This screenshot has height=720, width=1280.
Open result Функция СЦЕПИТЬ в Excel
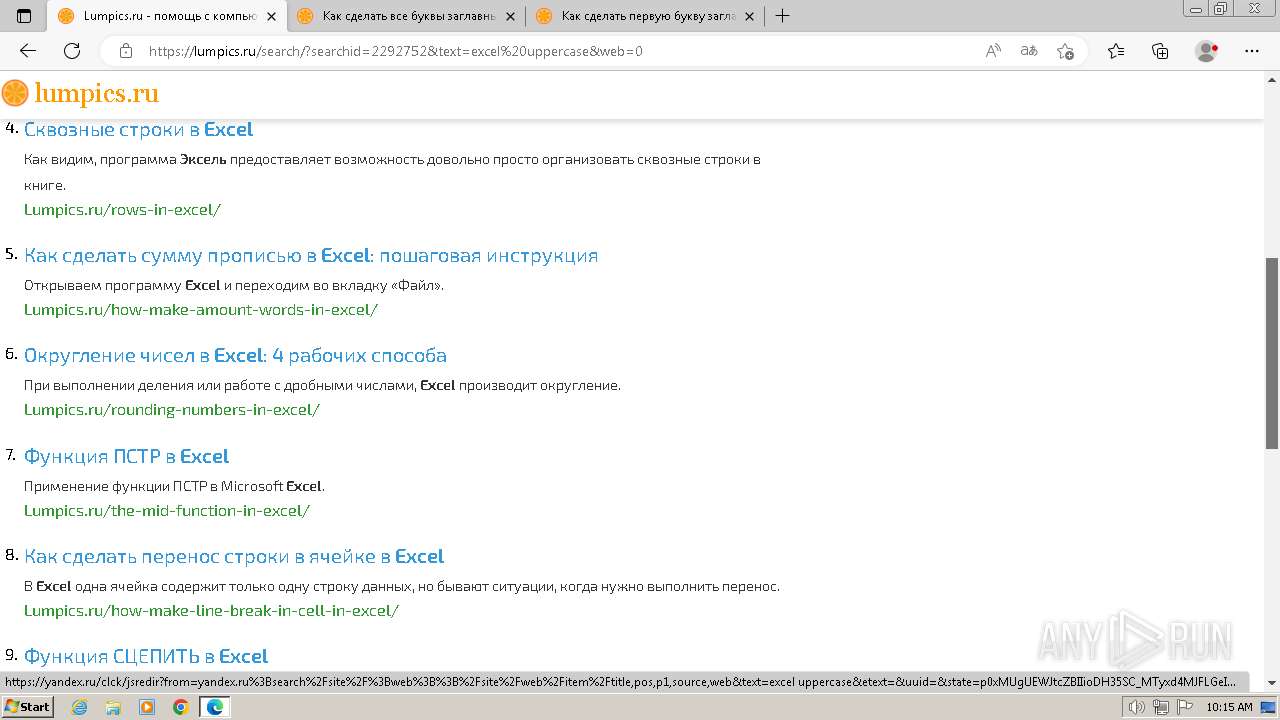146,656
